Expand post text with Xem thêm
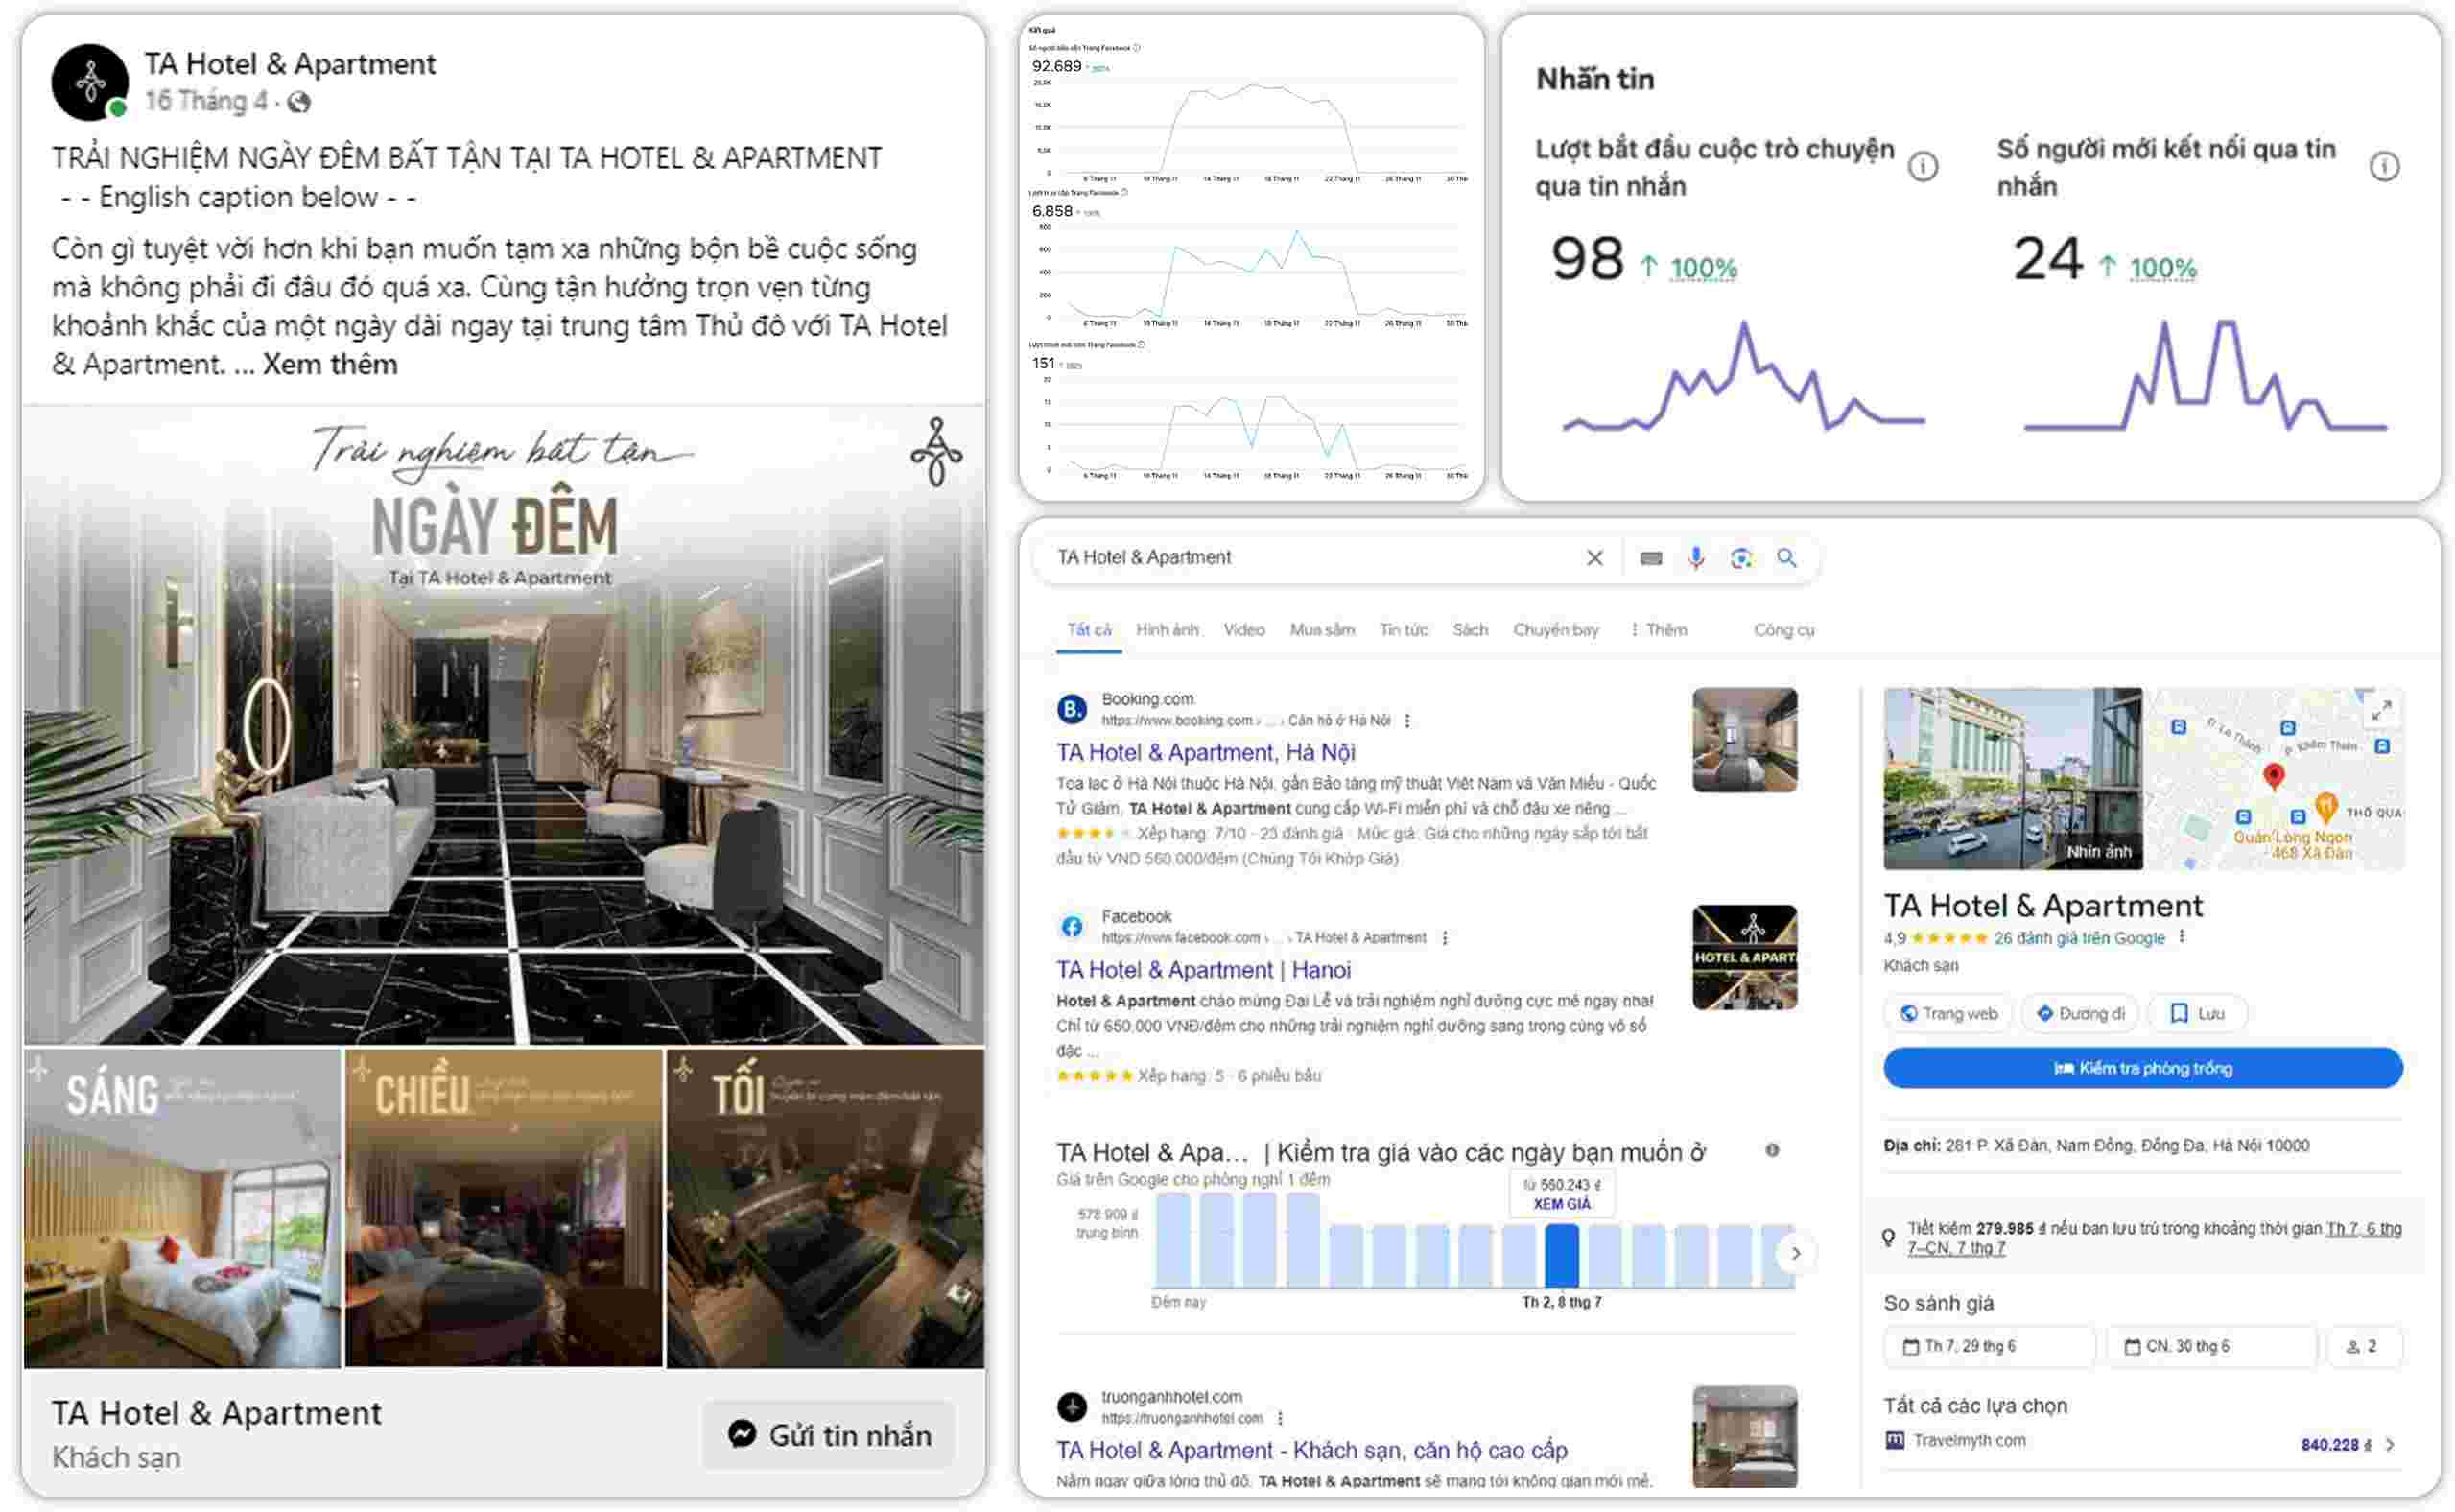Screen dimensions: 2455x1512 coord(330,364)
